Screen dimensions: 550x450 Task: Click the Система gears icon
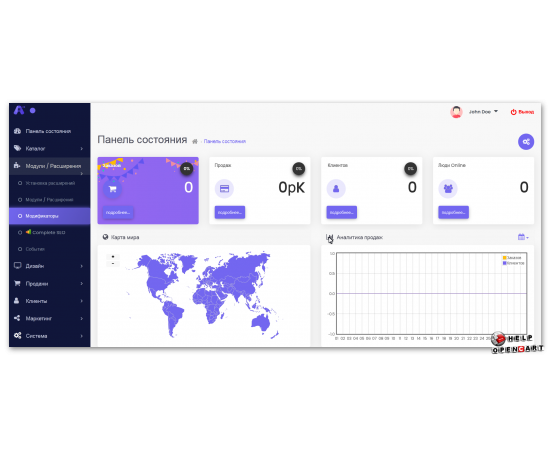[x=18, y=335]
